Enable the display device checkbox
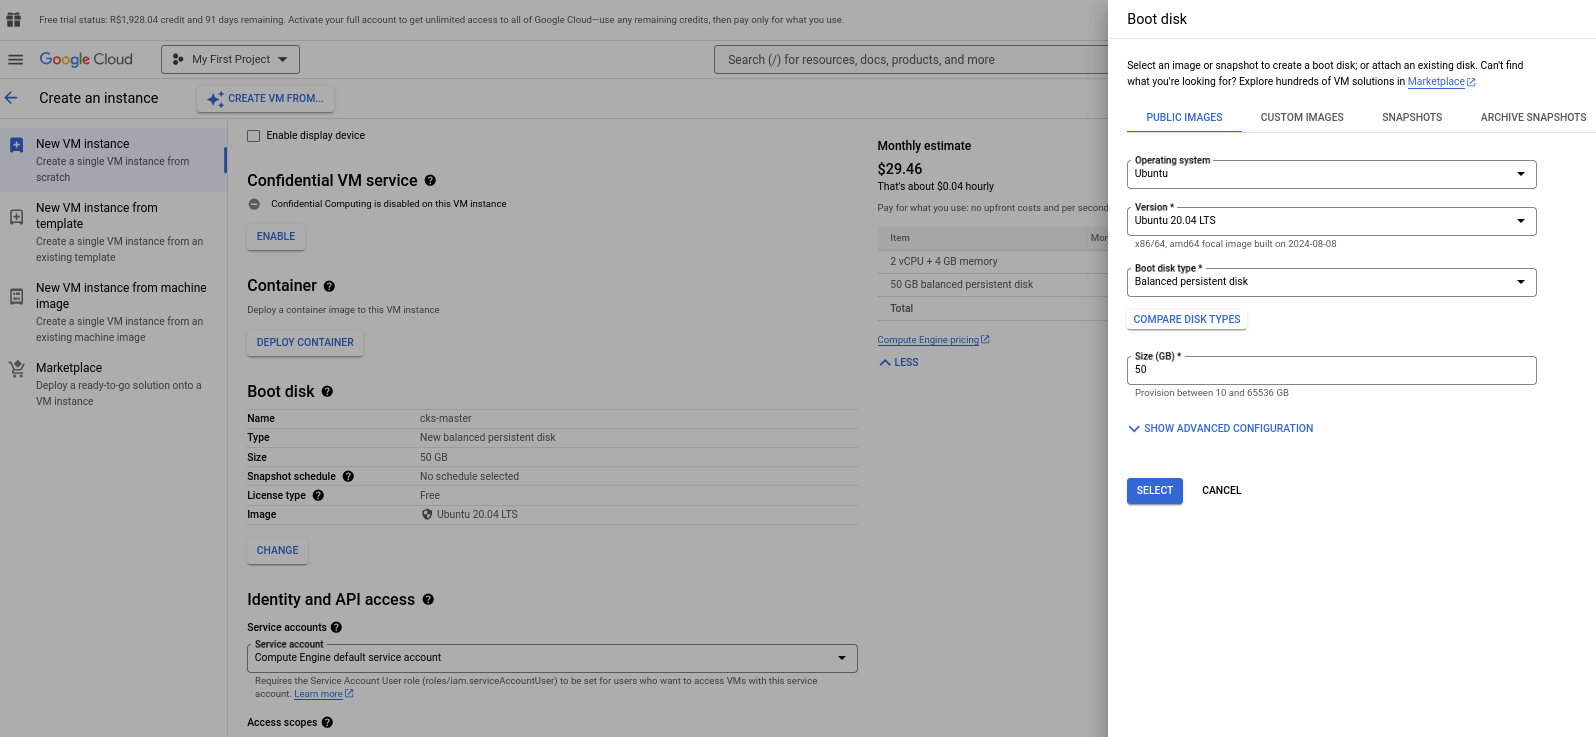Image resolution: width=1596 pixels, height=737 pixels. 254,136
